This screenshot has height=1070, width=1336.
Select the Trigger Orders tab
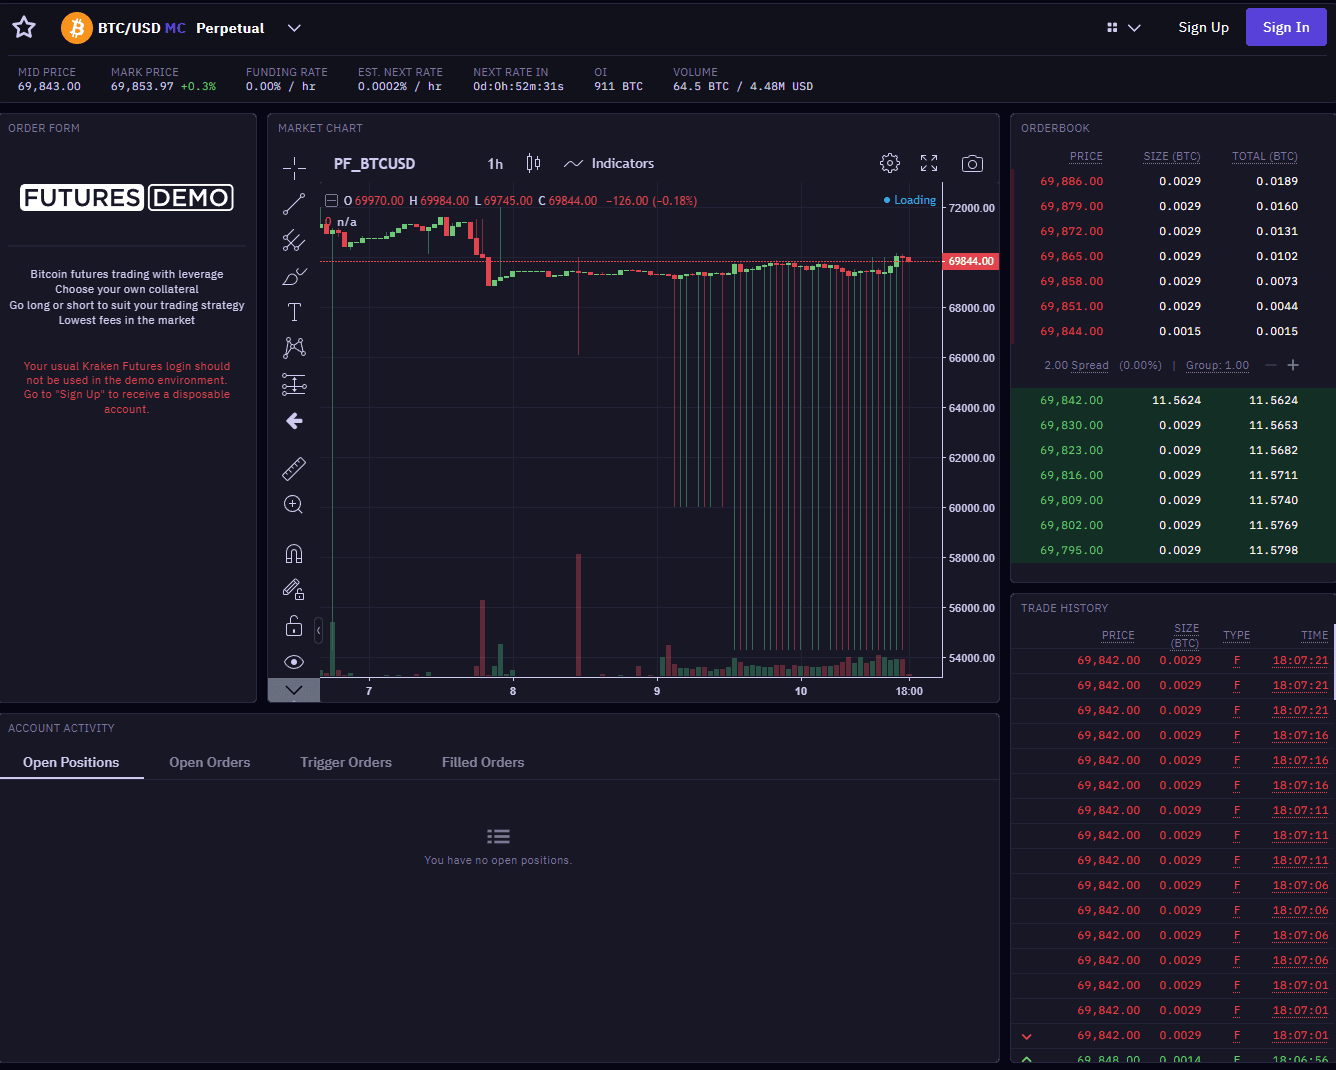coord(346,762)
